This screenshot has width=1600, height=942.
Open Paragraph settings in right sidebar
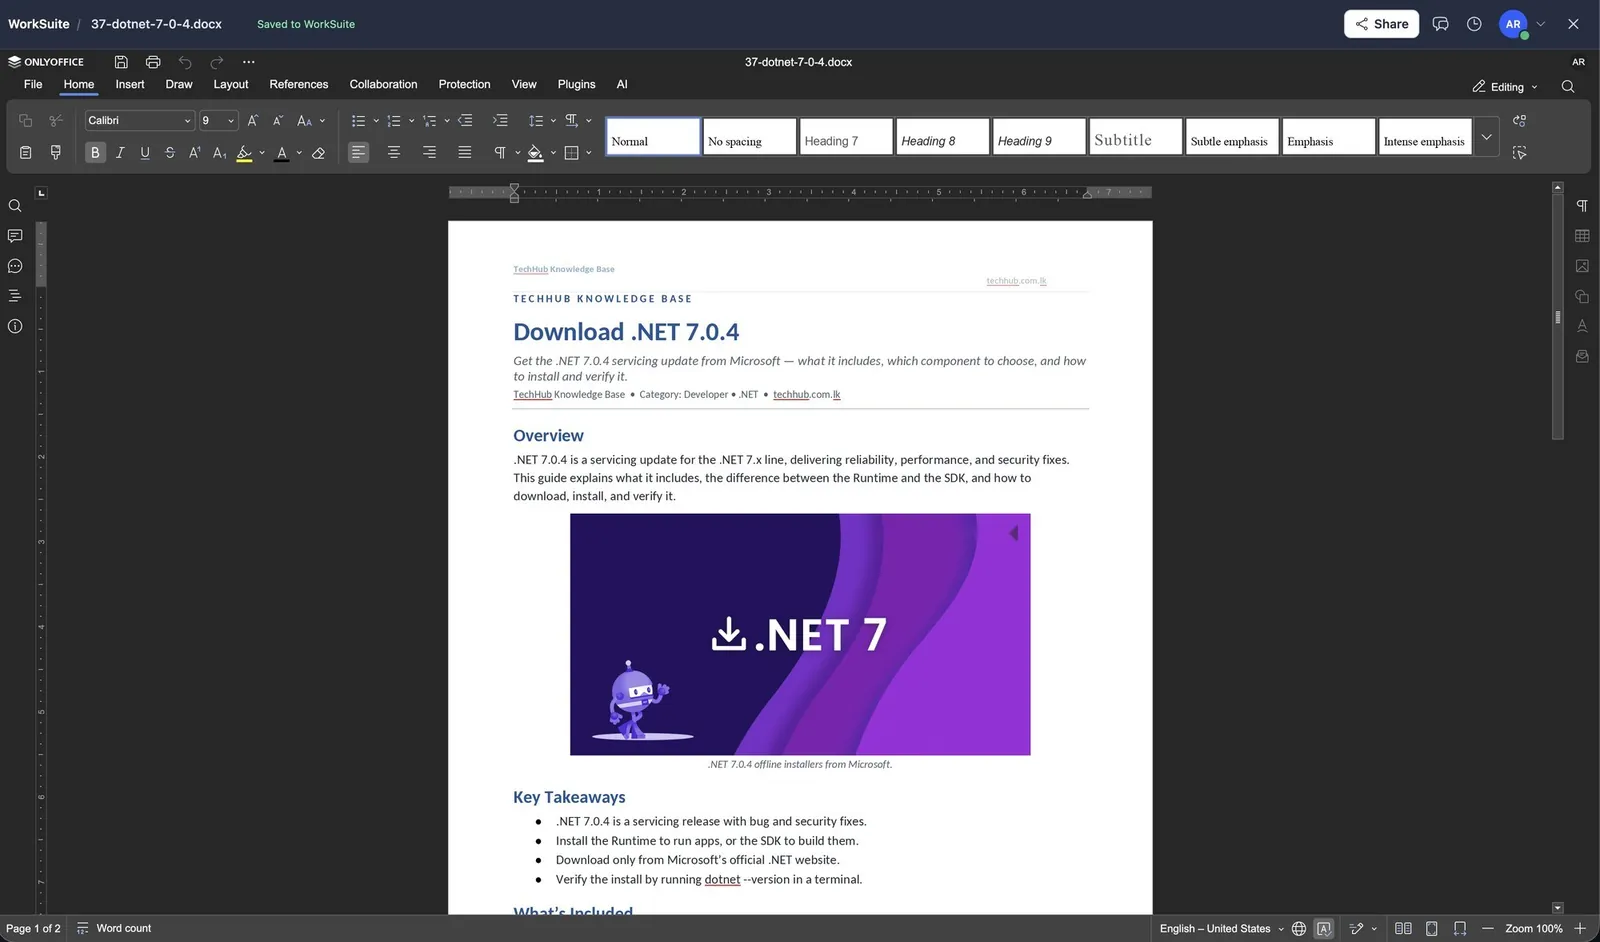1582,206
